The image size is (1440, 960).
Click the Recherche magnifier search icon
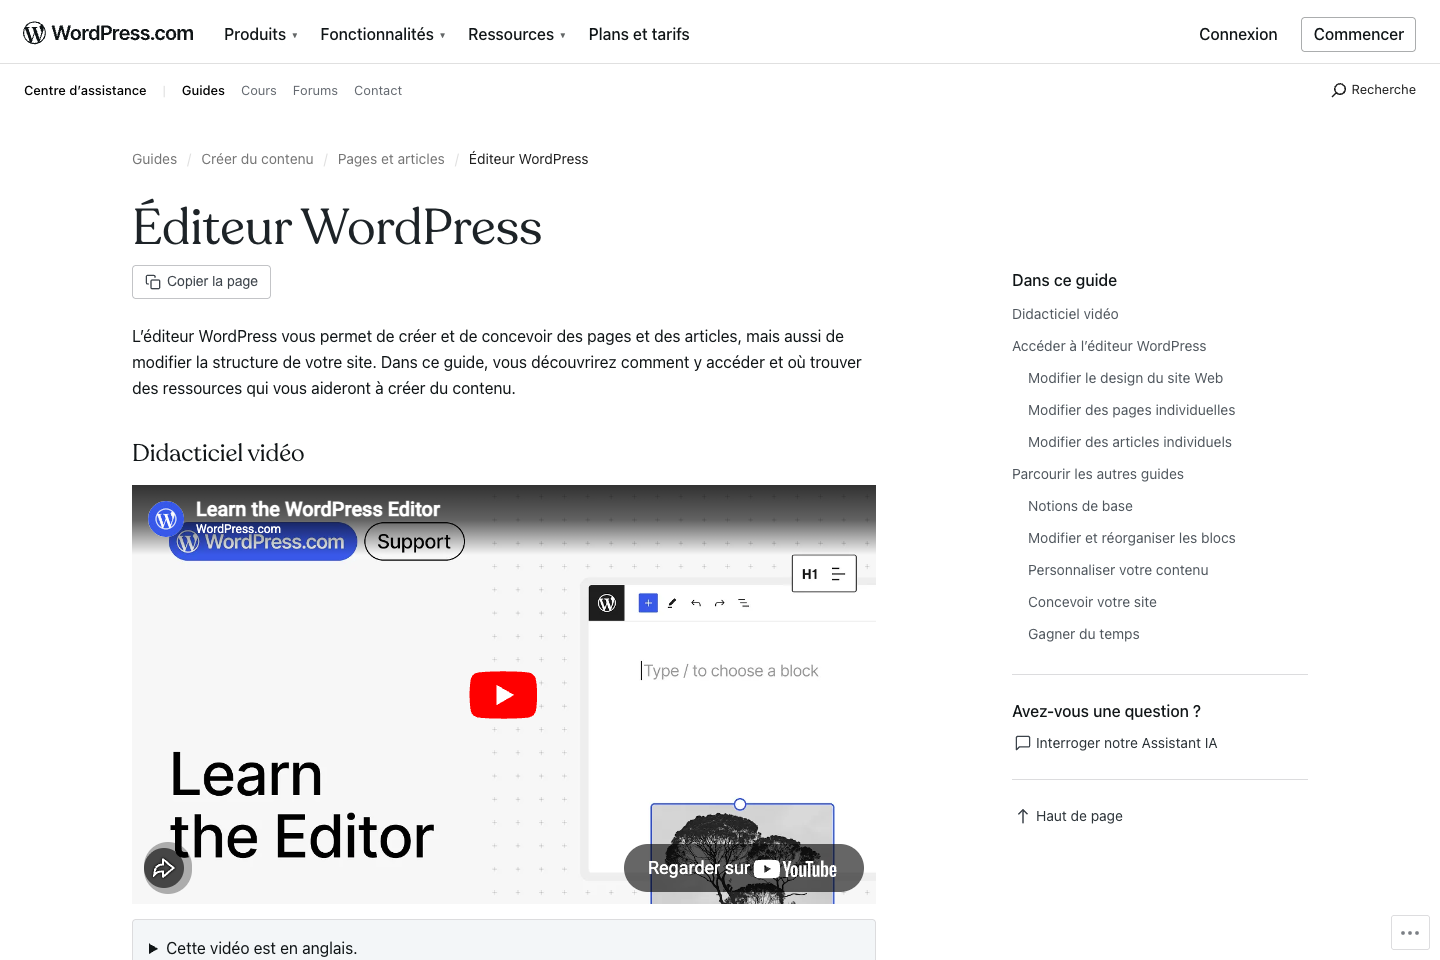tap(1339, 90)
